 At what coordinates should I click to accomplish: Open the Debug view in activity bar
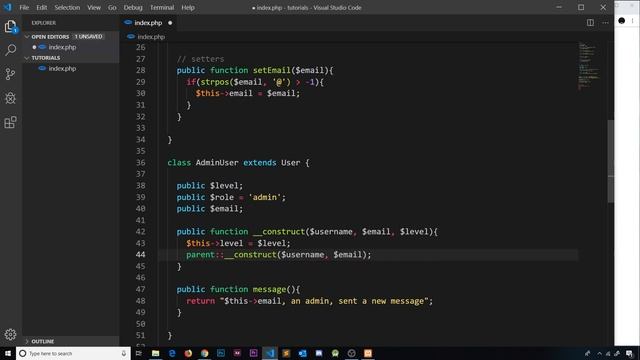click(x=10, y=98)
